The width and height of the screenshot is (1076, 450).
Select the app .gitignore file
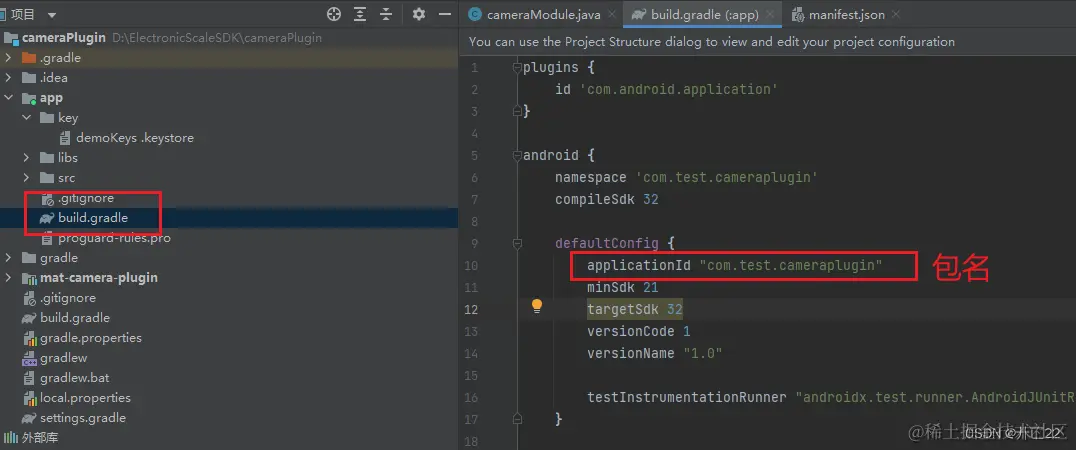click(x=86, y=198)
